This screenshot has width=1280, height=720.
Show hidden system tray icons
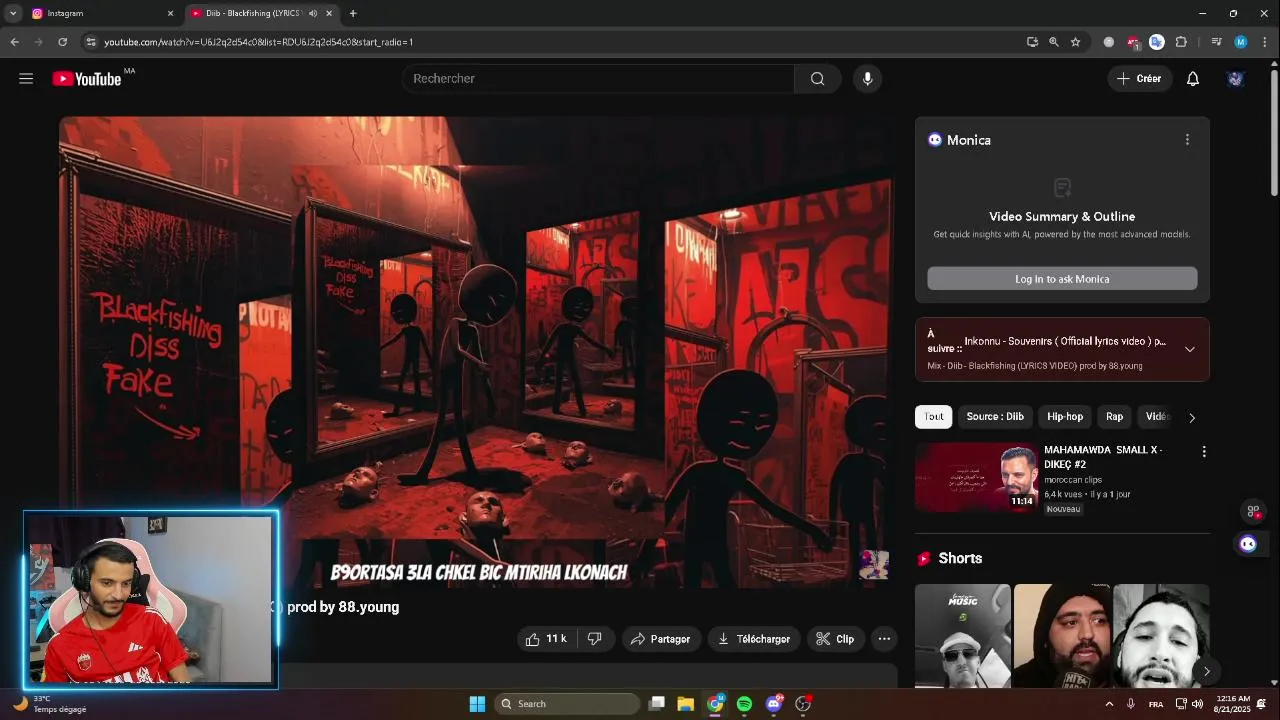1109,704
